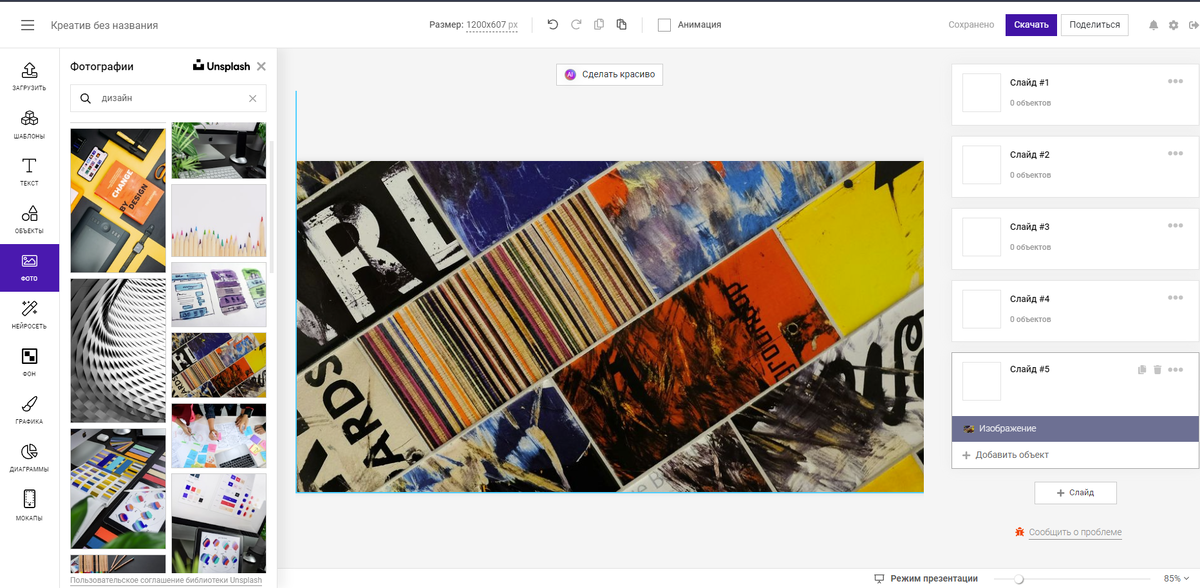Open options menu for Слайд #4

pos(1175,298)
